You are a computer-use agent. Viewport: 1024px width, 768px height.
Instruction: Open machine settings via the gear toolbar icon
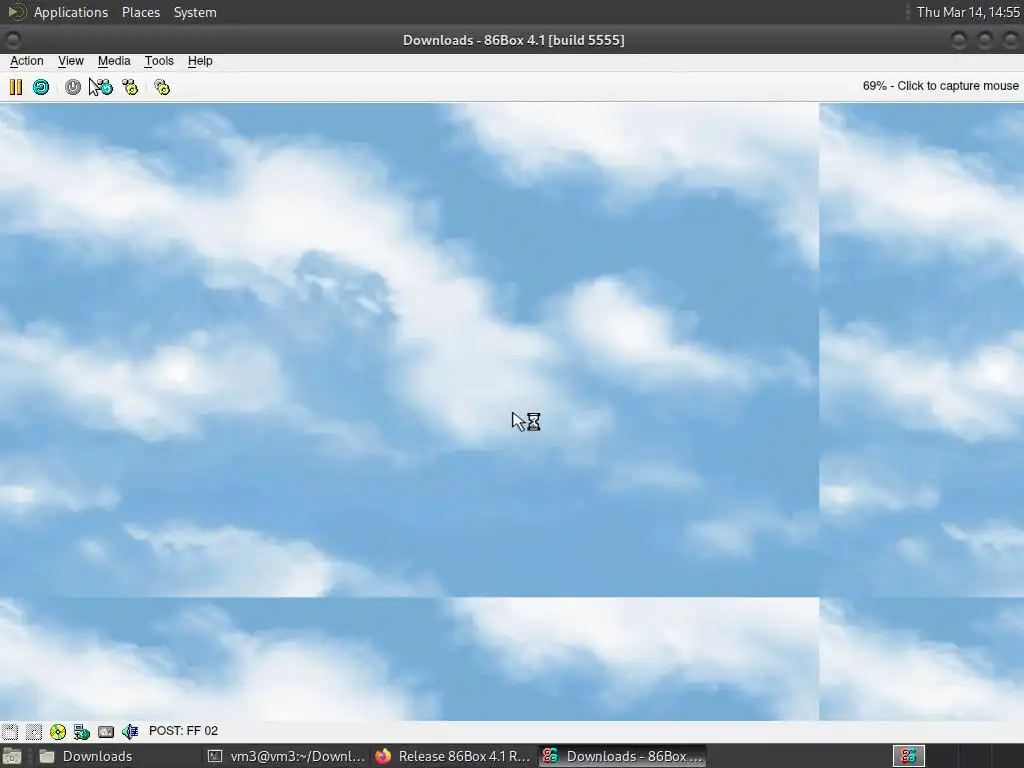161,87
